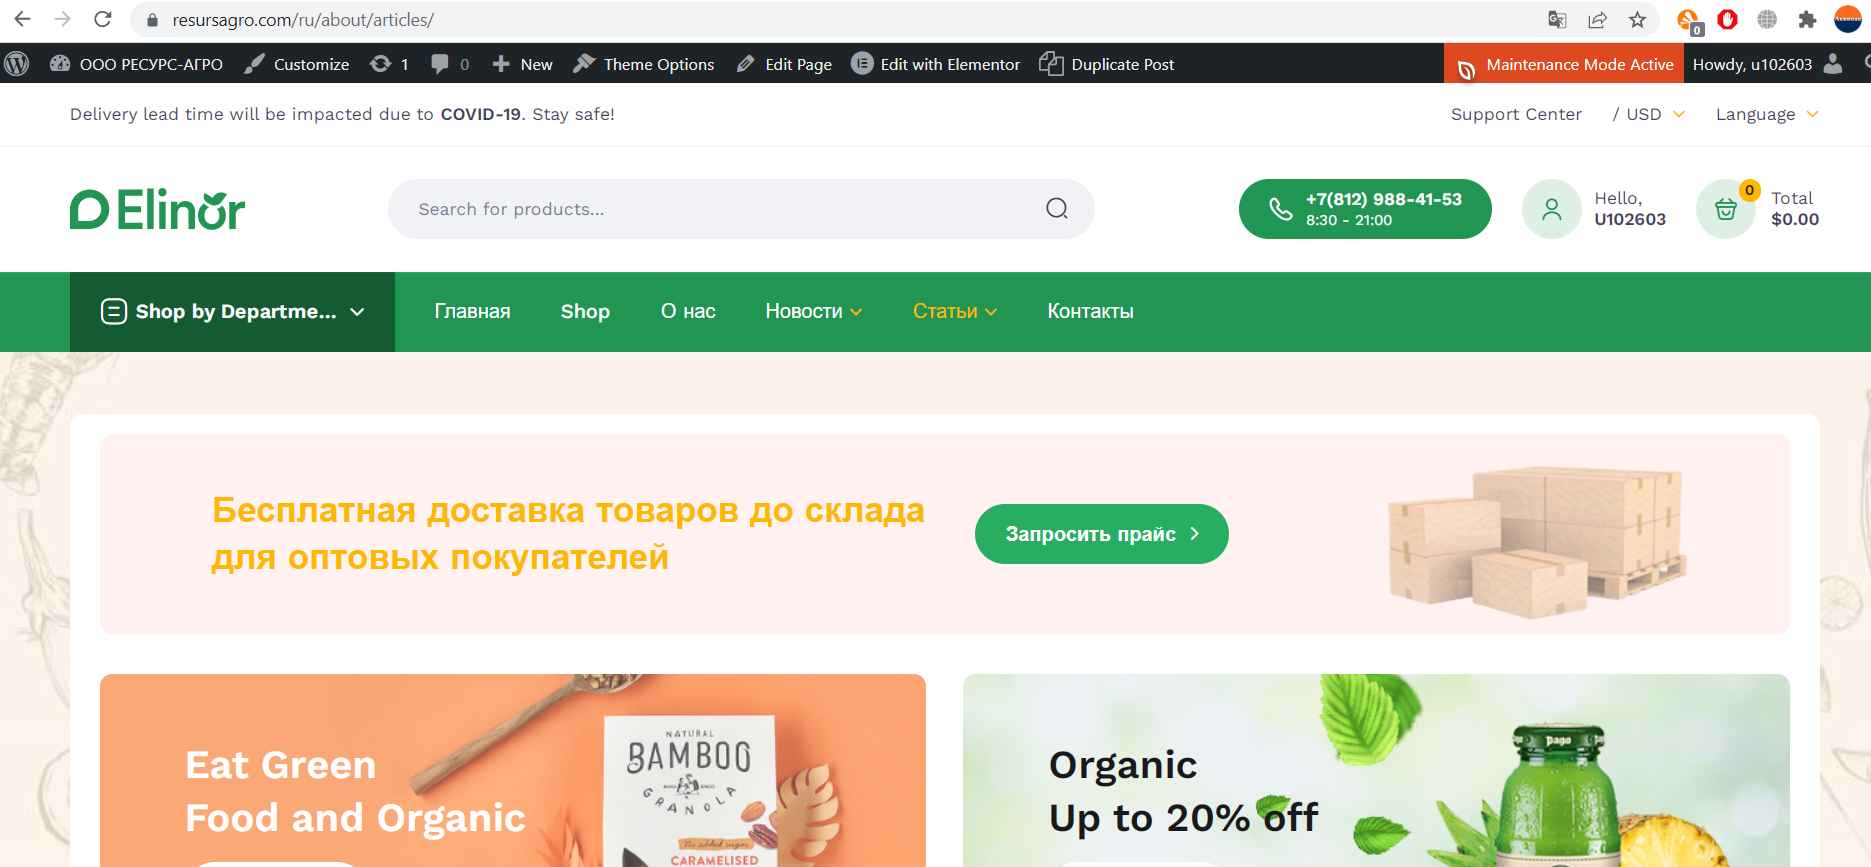The height and width of the screenshot is (867, 1871).
Task: Open the Google Translate page icon
Action: point(1557,19)
